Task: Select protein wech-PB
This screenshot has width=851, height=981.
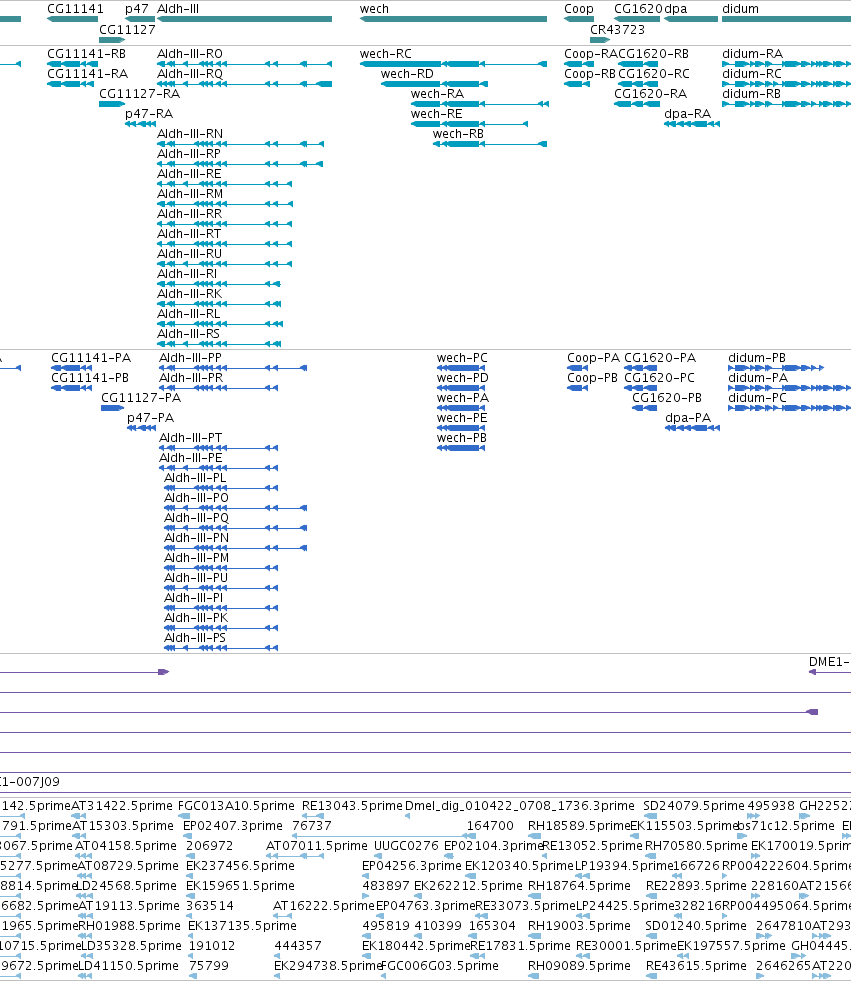Action: tap(462, 438)
